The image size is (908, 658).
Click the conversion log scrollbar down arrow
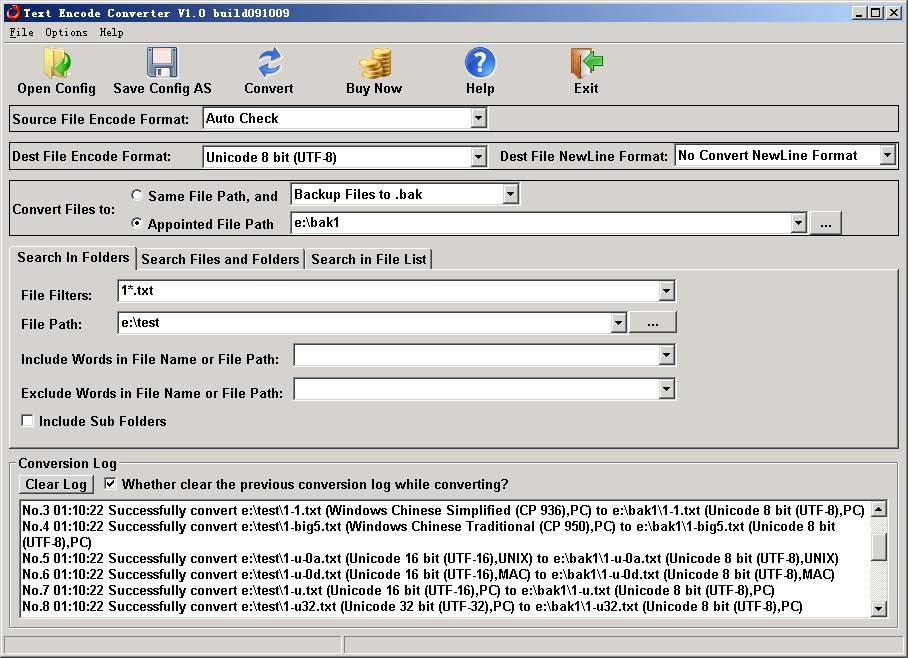point(879,608)
